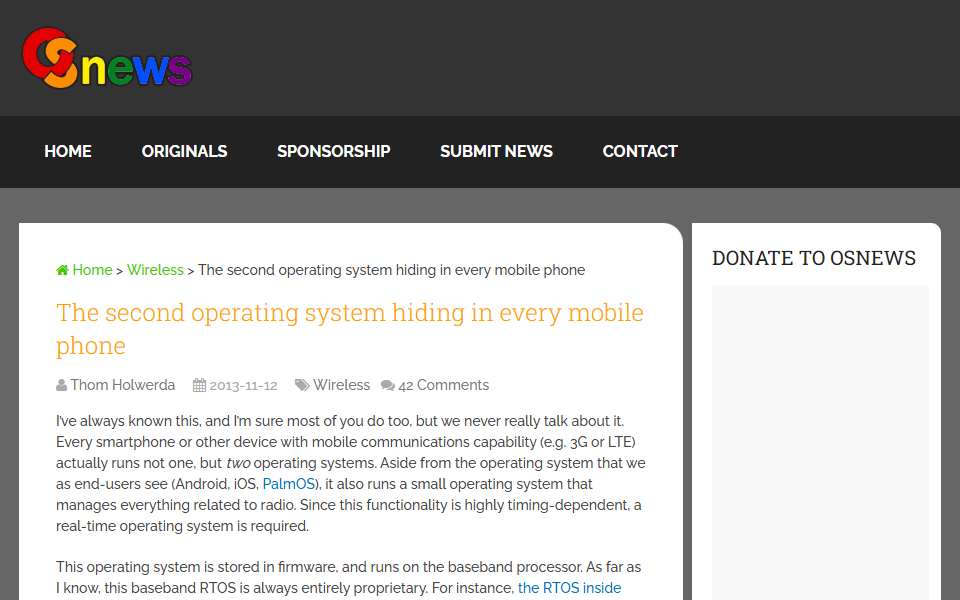Open the Wireless category tag link
960x600 pixels.
pos(342,385)
